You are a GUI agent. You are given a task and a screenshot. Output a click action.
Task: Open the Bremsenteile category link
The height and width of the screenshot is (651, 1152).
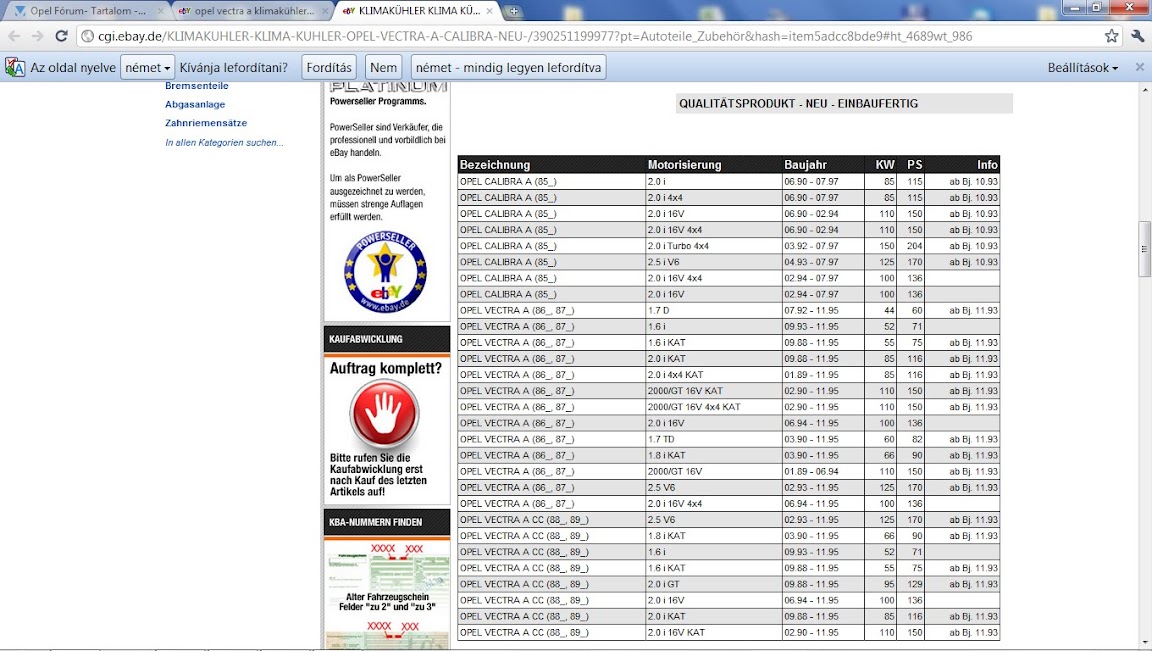point(197,86)
